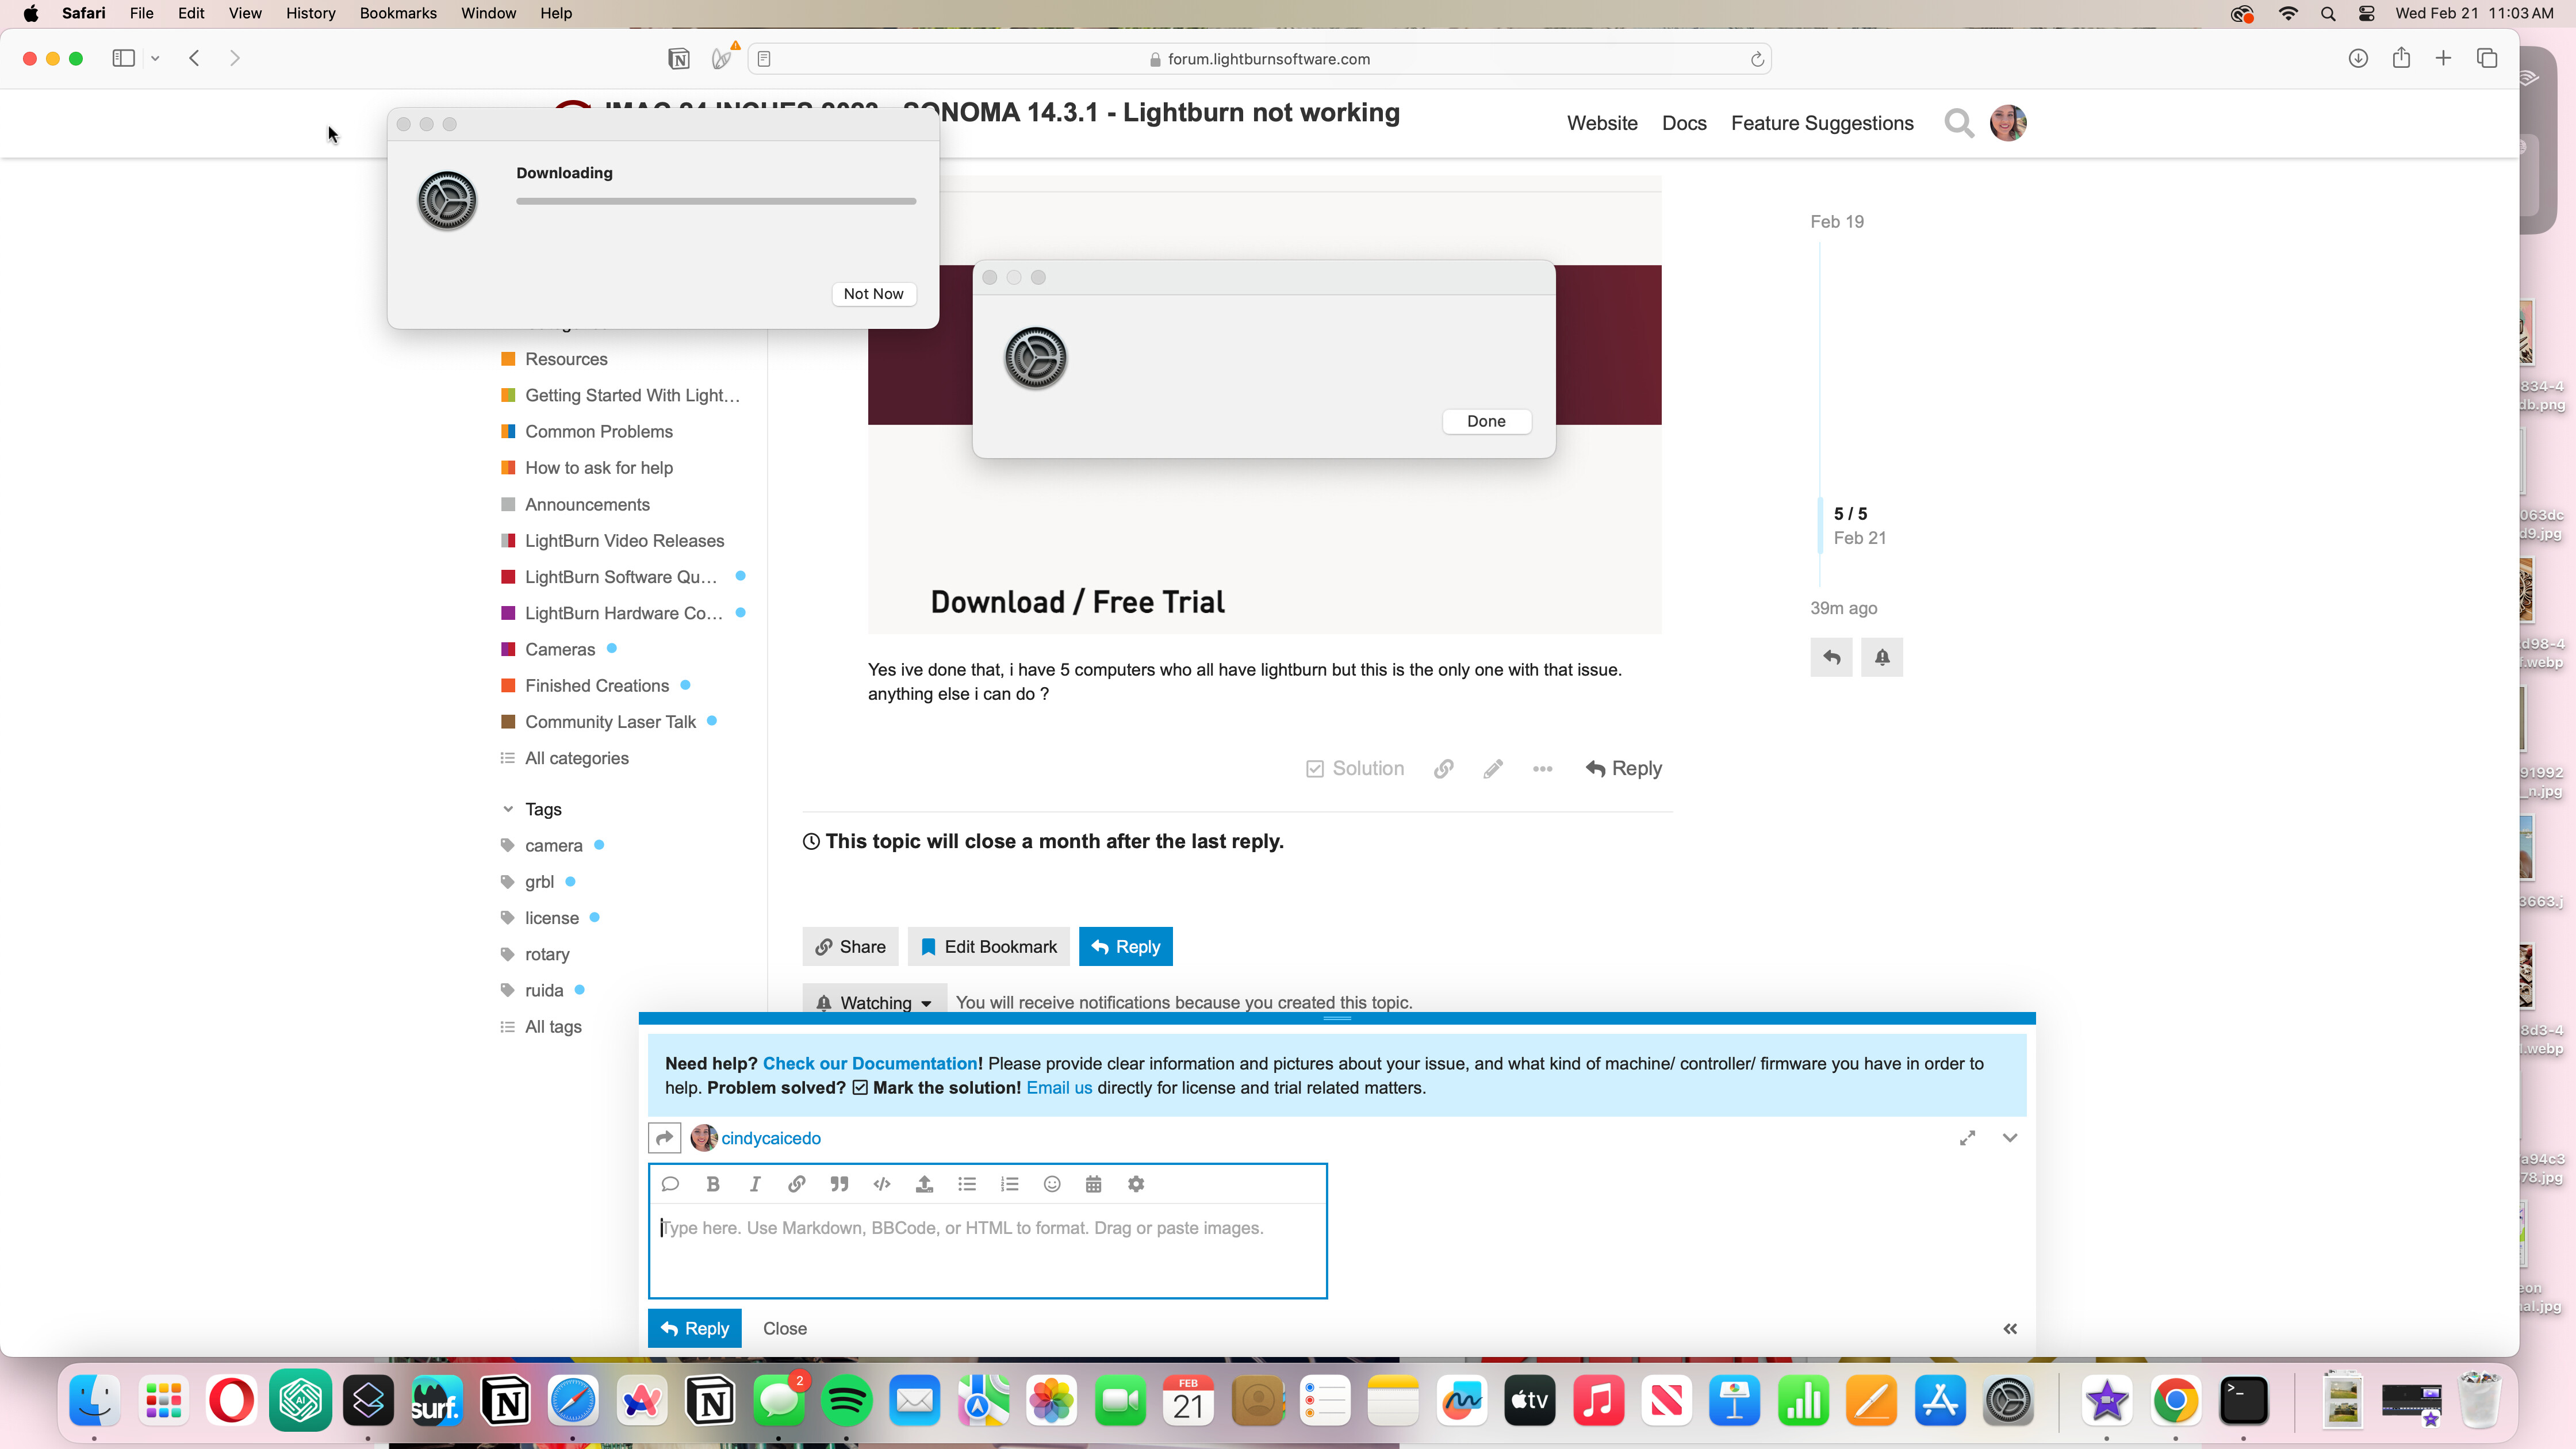Submit with the composer Reply button
This screenshot has height=1449, width=2576.
695,1329
